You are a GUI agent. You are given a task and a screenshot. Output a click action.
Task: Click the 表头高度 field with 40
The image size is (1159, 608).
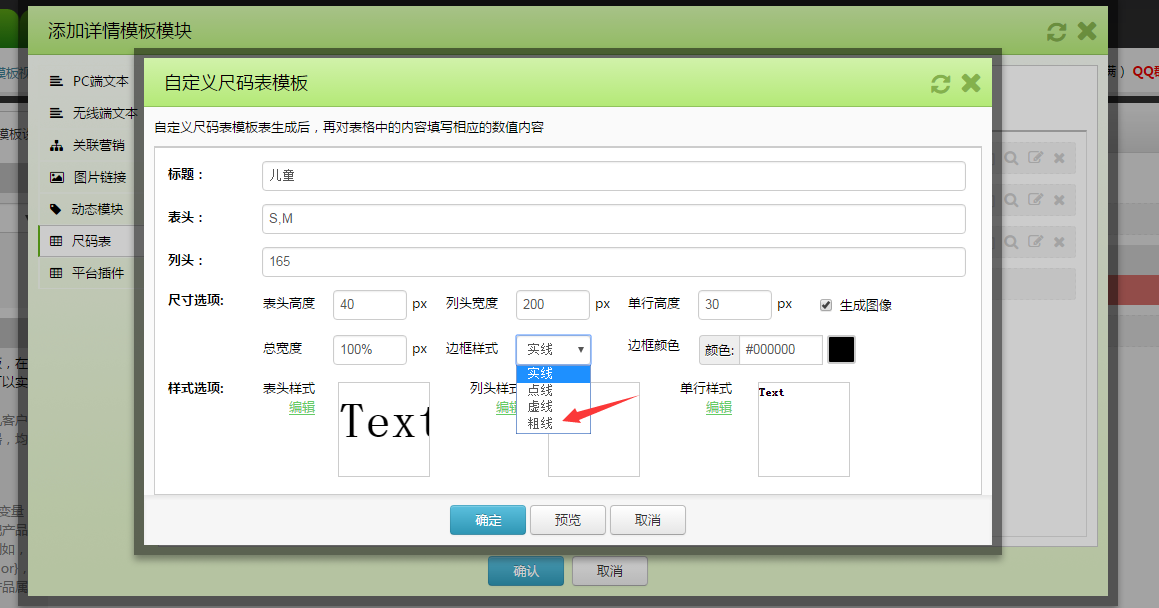pyautogui.click(x=370, y=304)
